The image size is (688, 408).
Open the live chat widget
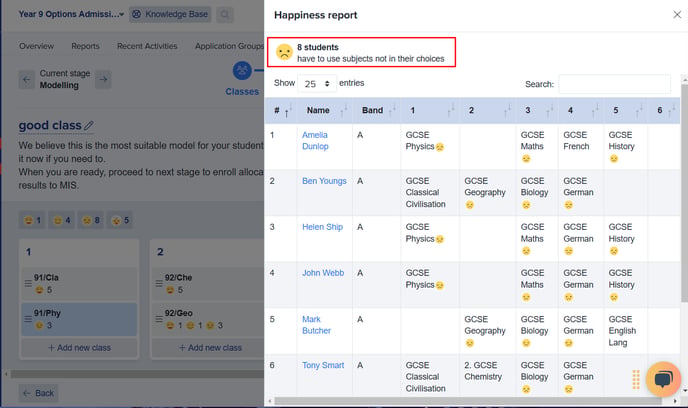click(663, 379)
